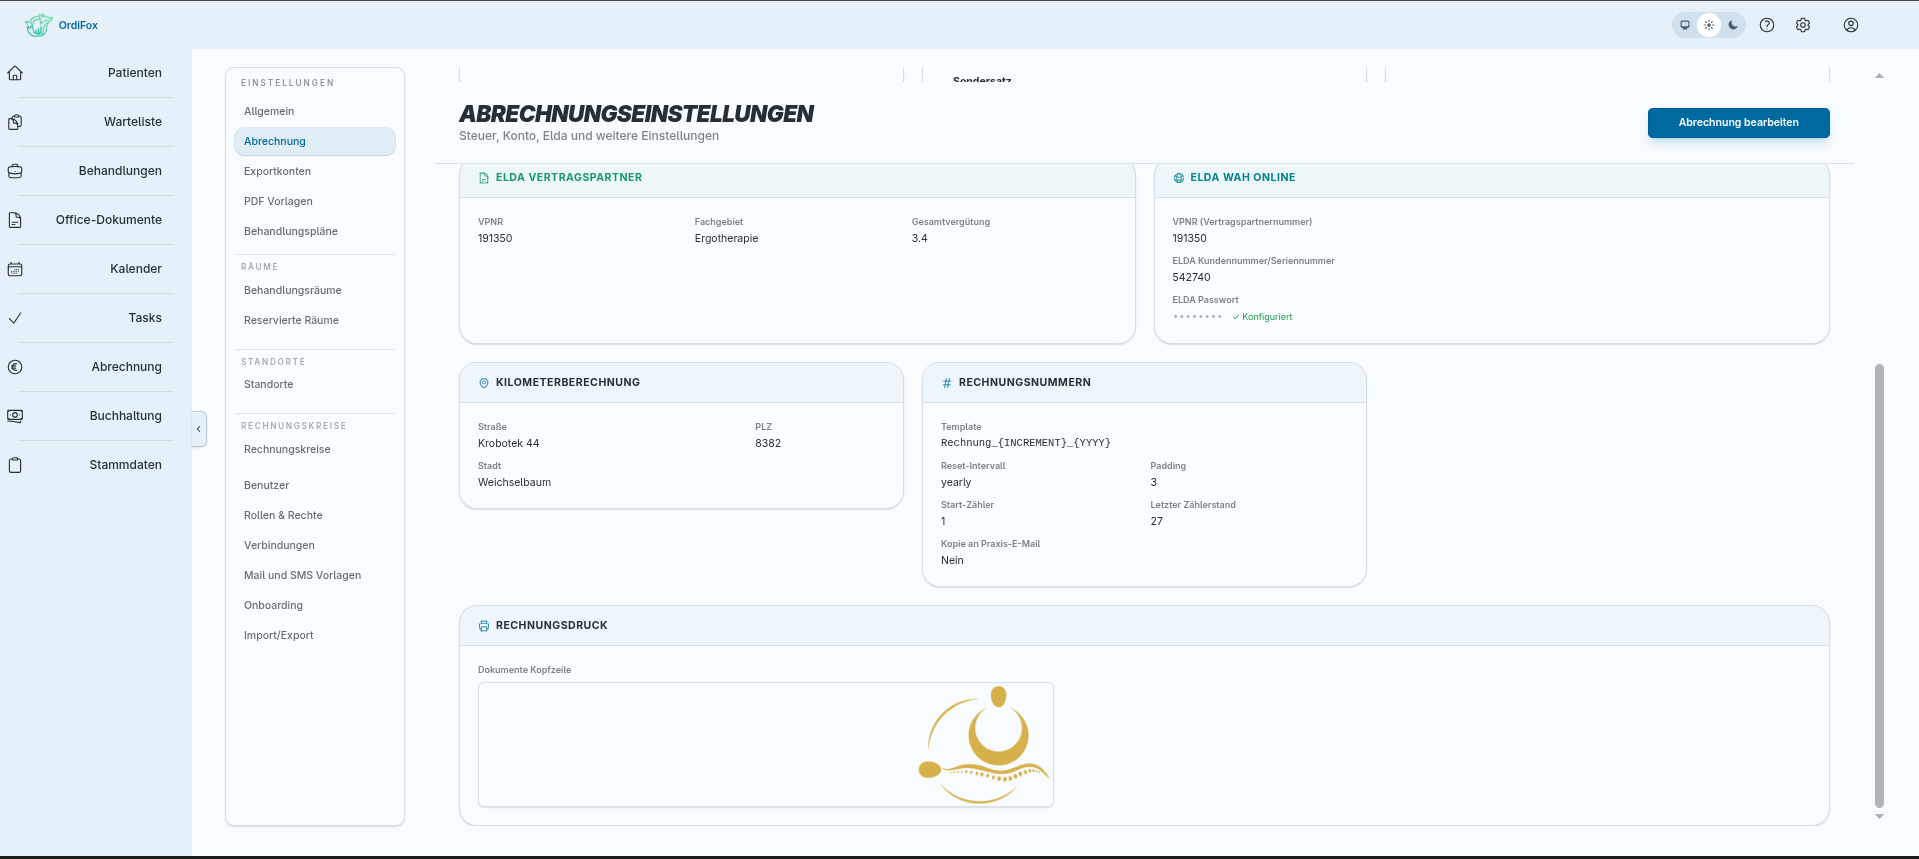Open settings gear icon in header

1803,25
